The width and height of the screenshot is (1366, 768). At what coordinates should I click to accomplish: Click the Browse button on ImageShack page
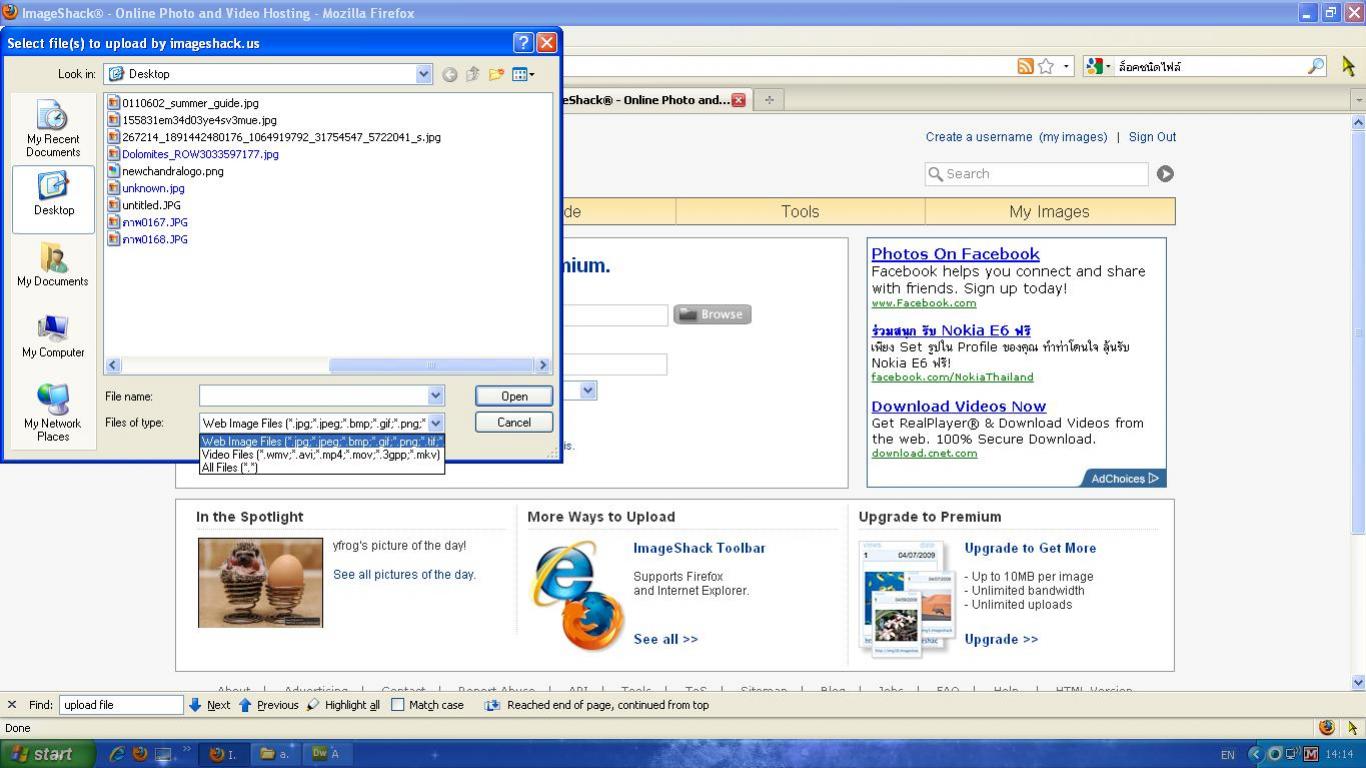point(712,314)
